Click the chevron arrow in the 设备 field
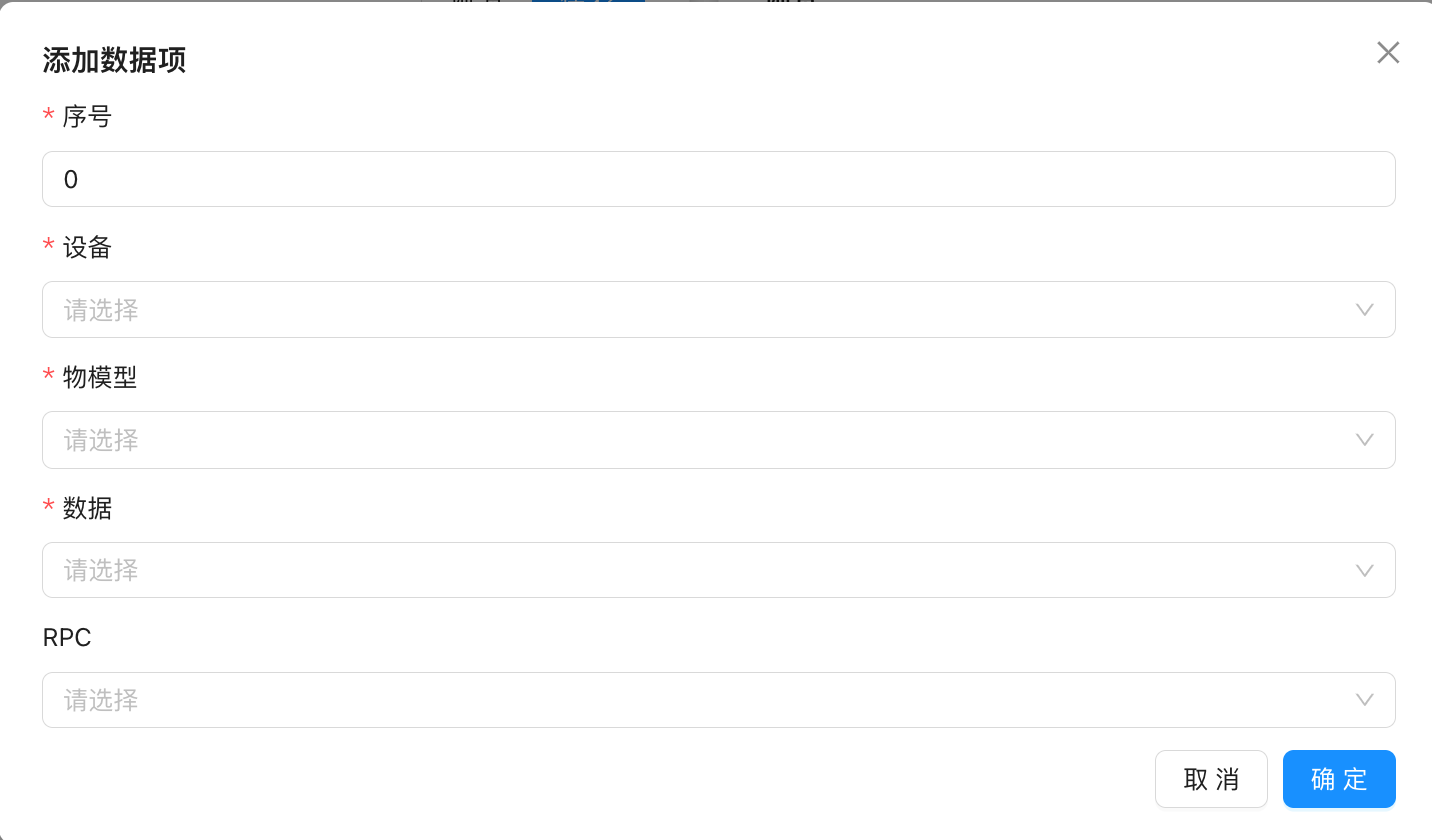Image resolution: width=1432 pixels, height=840 pixels. point(1364,310)
